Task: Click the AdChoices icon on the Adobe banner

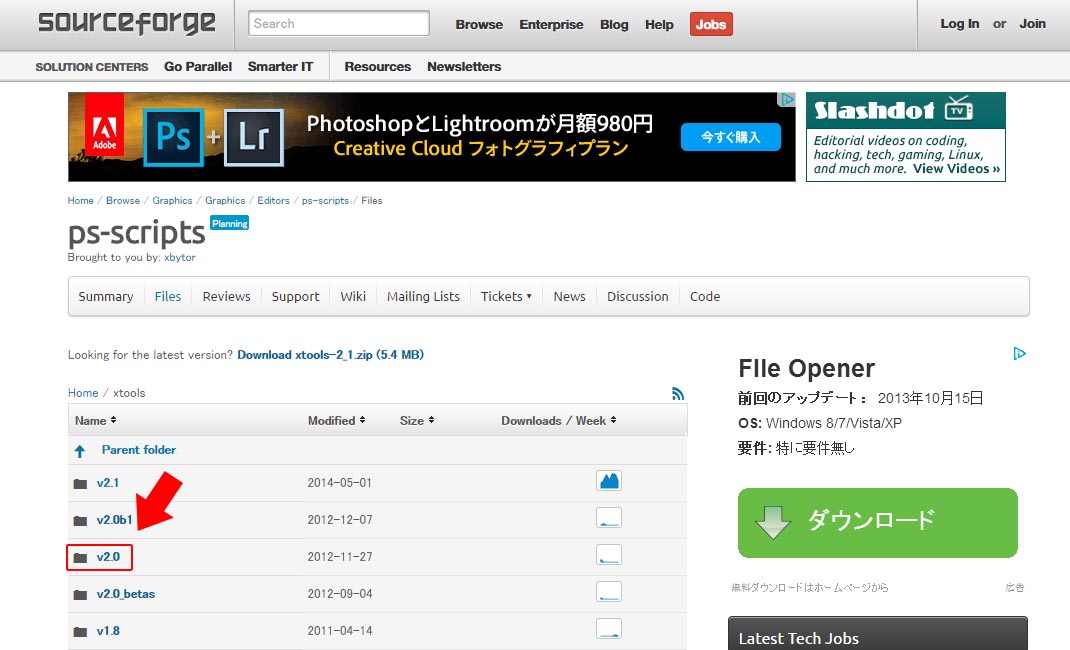Action: [787, 100]
